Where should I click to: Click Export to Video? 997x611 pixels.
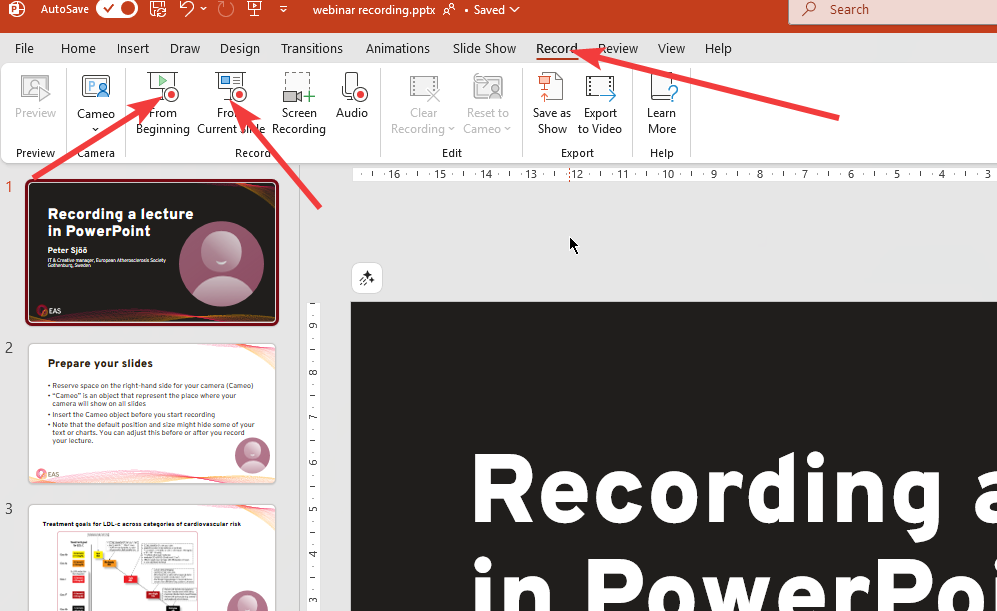600,104
